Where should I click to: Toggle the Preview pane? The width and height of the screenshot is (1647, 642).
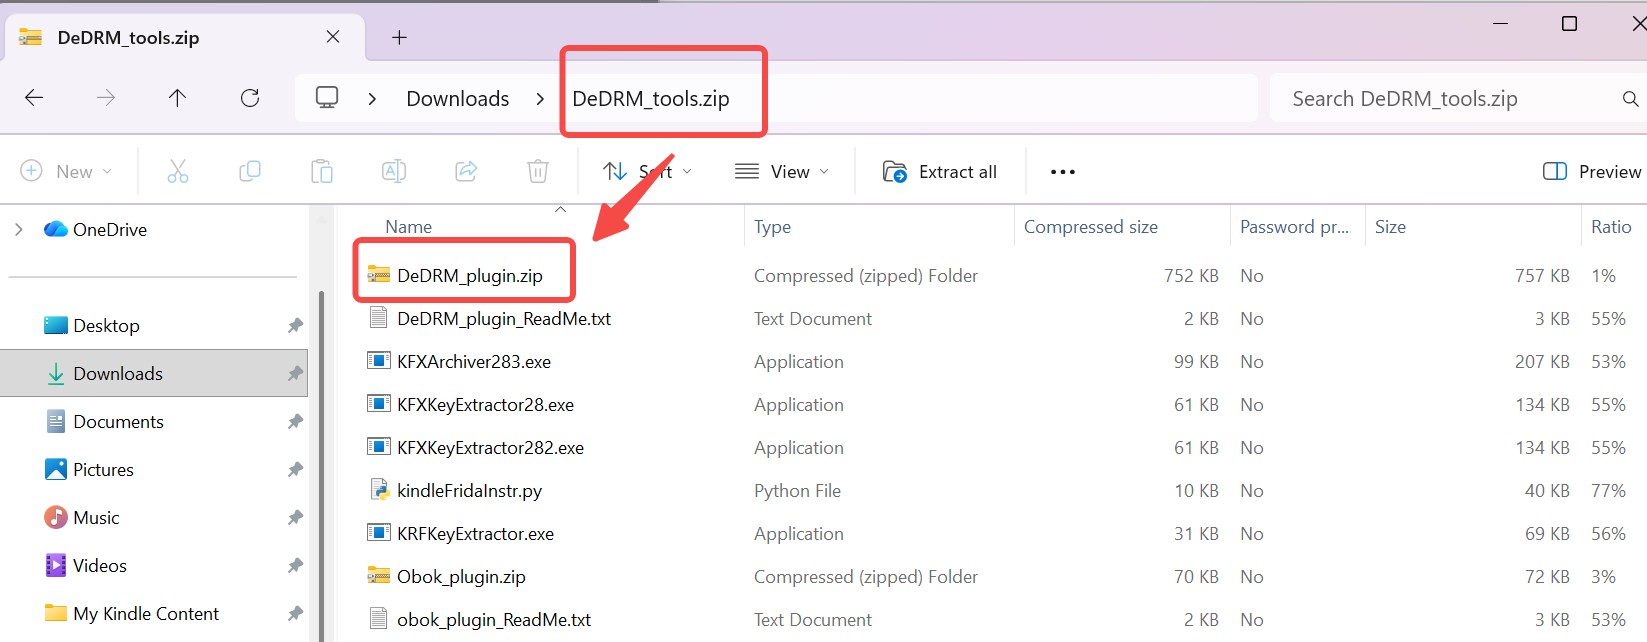(x=1592, y=172)
